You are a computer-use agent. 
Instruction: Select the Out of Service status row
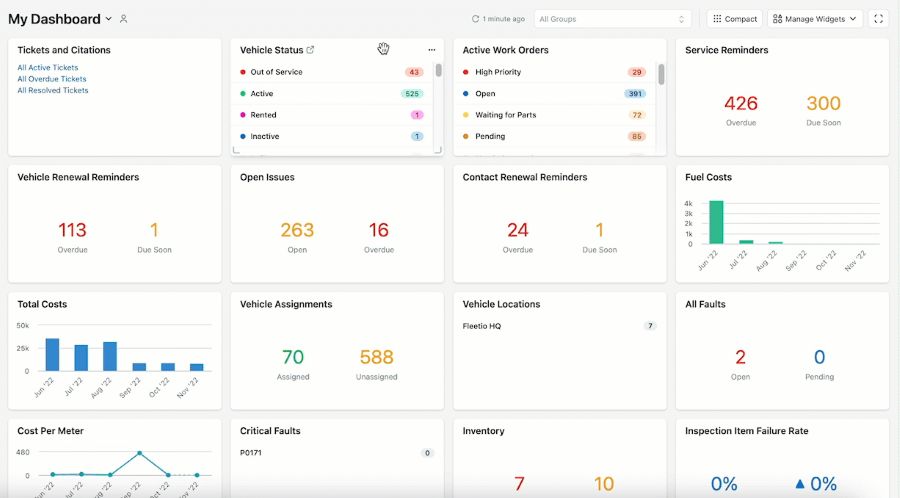(x=332, y=72)
